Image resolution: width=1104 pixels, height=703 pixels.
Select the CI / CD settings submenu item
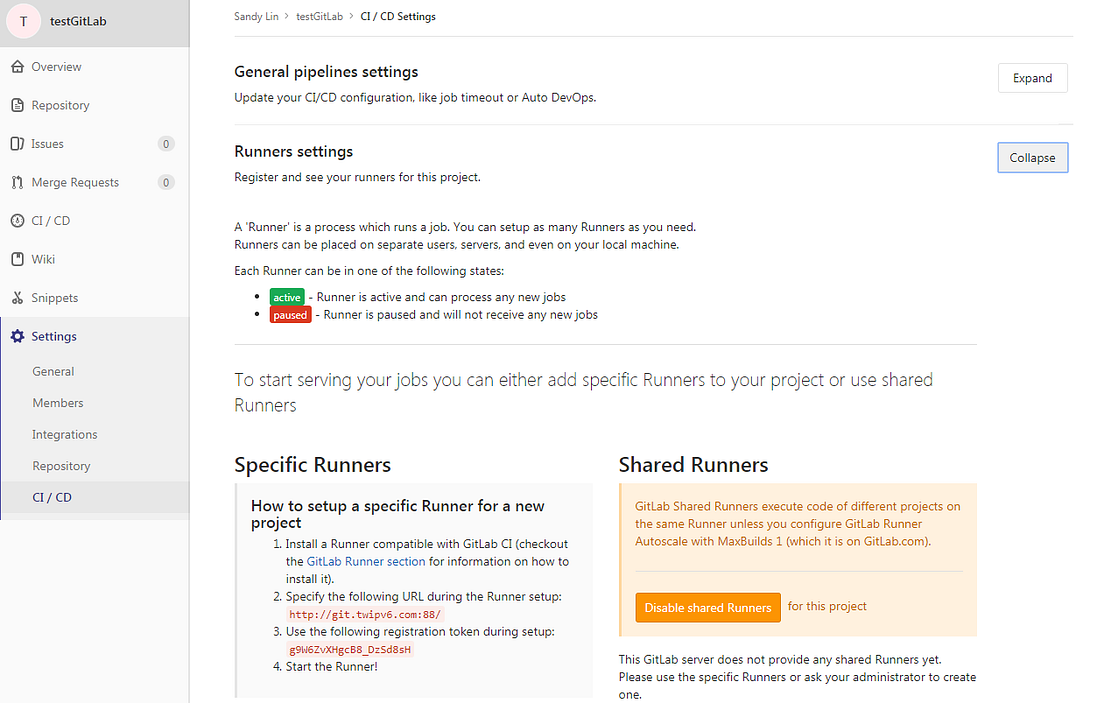point(52,497)
